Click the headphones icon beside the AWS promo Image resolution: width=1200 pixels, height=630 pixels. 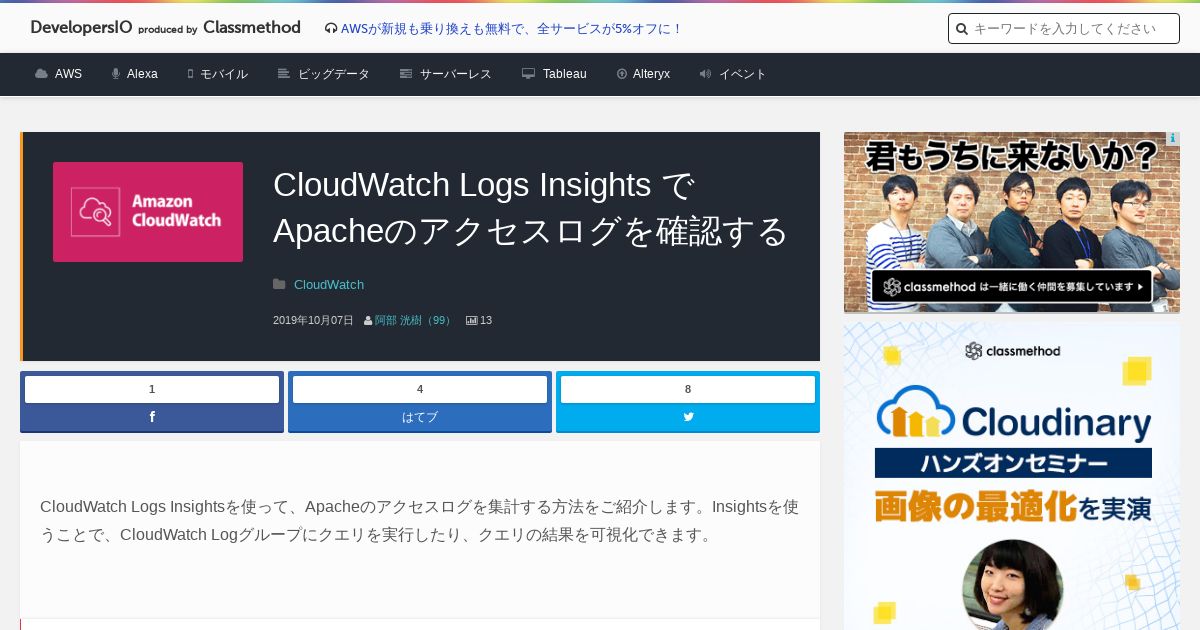coord(331,29)
